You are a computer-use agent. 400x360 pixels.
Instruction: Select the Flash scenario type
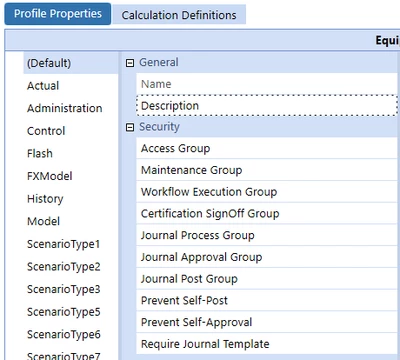(71, 154)
